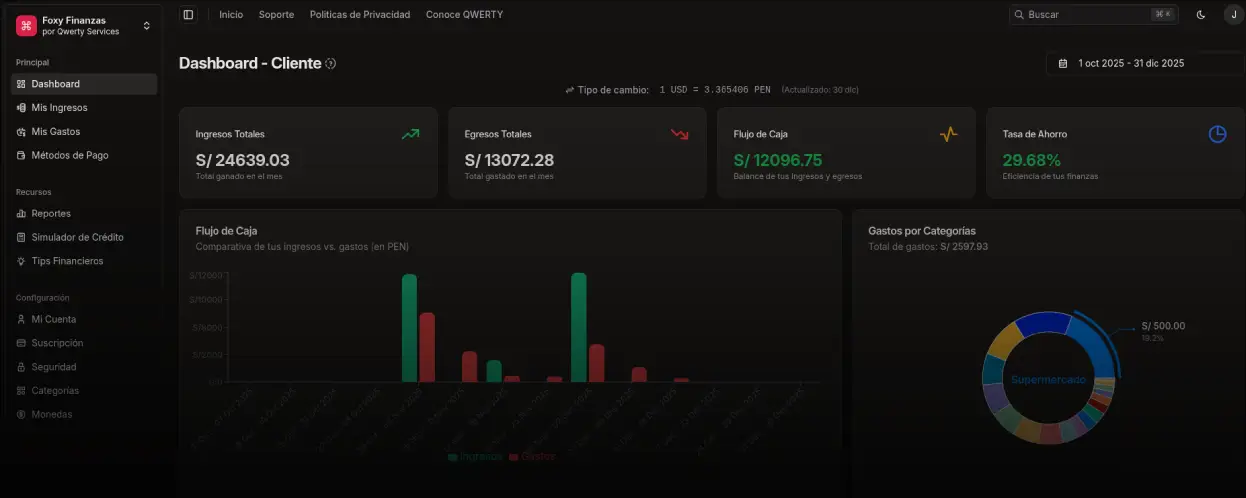Click the info icon beside Dashboard - Cliente
1246x498 pixels.
click(331, 64)
